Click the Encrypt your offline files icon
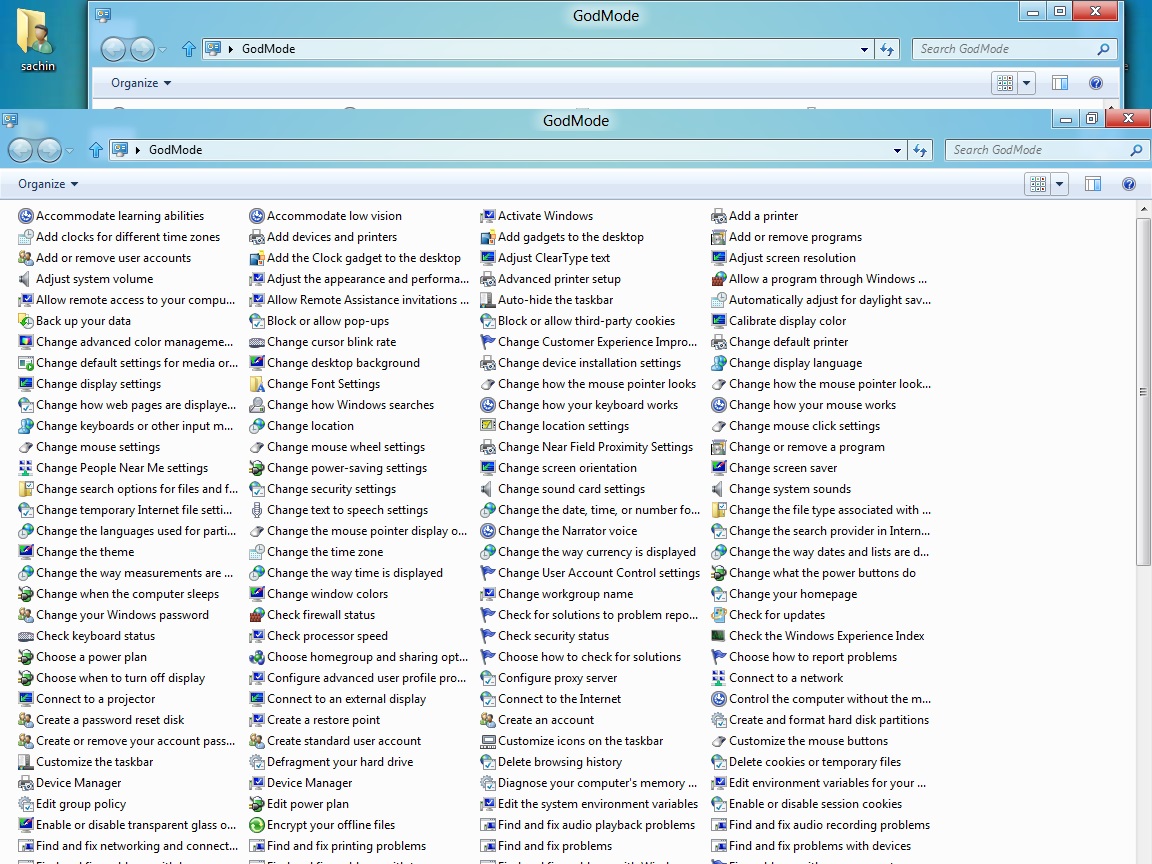1152x864 pixels. pos(256,825)
